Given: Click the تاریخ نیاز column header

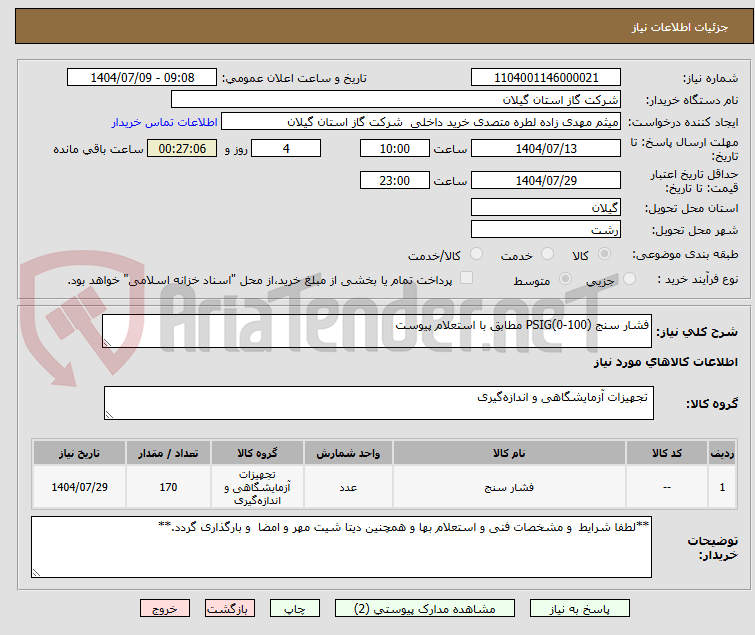Looking at the screenshot, I should tap(79, 453).
